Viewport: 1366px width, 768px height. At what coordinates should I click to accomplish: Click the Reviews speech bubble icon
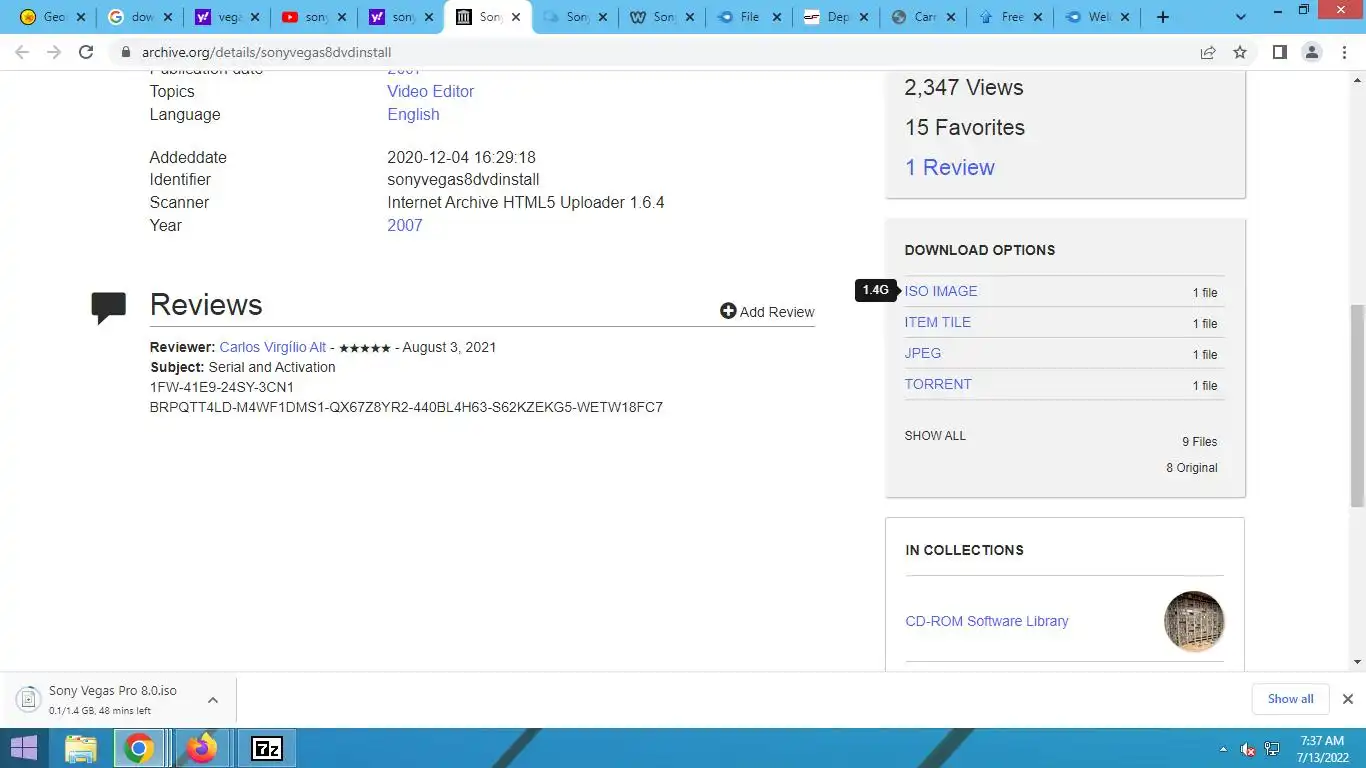[108, 307]
